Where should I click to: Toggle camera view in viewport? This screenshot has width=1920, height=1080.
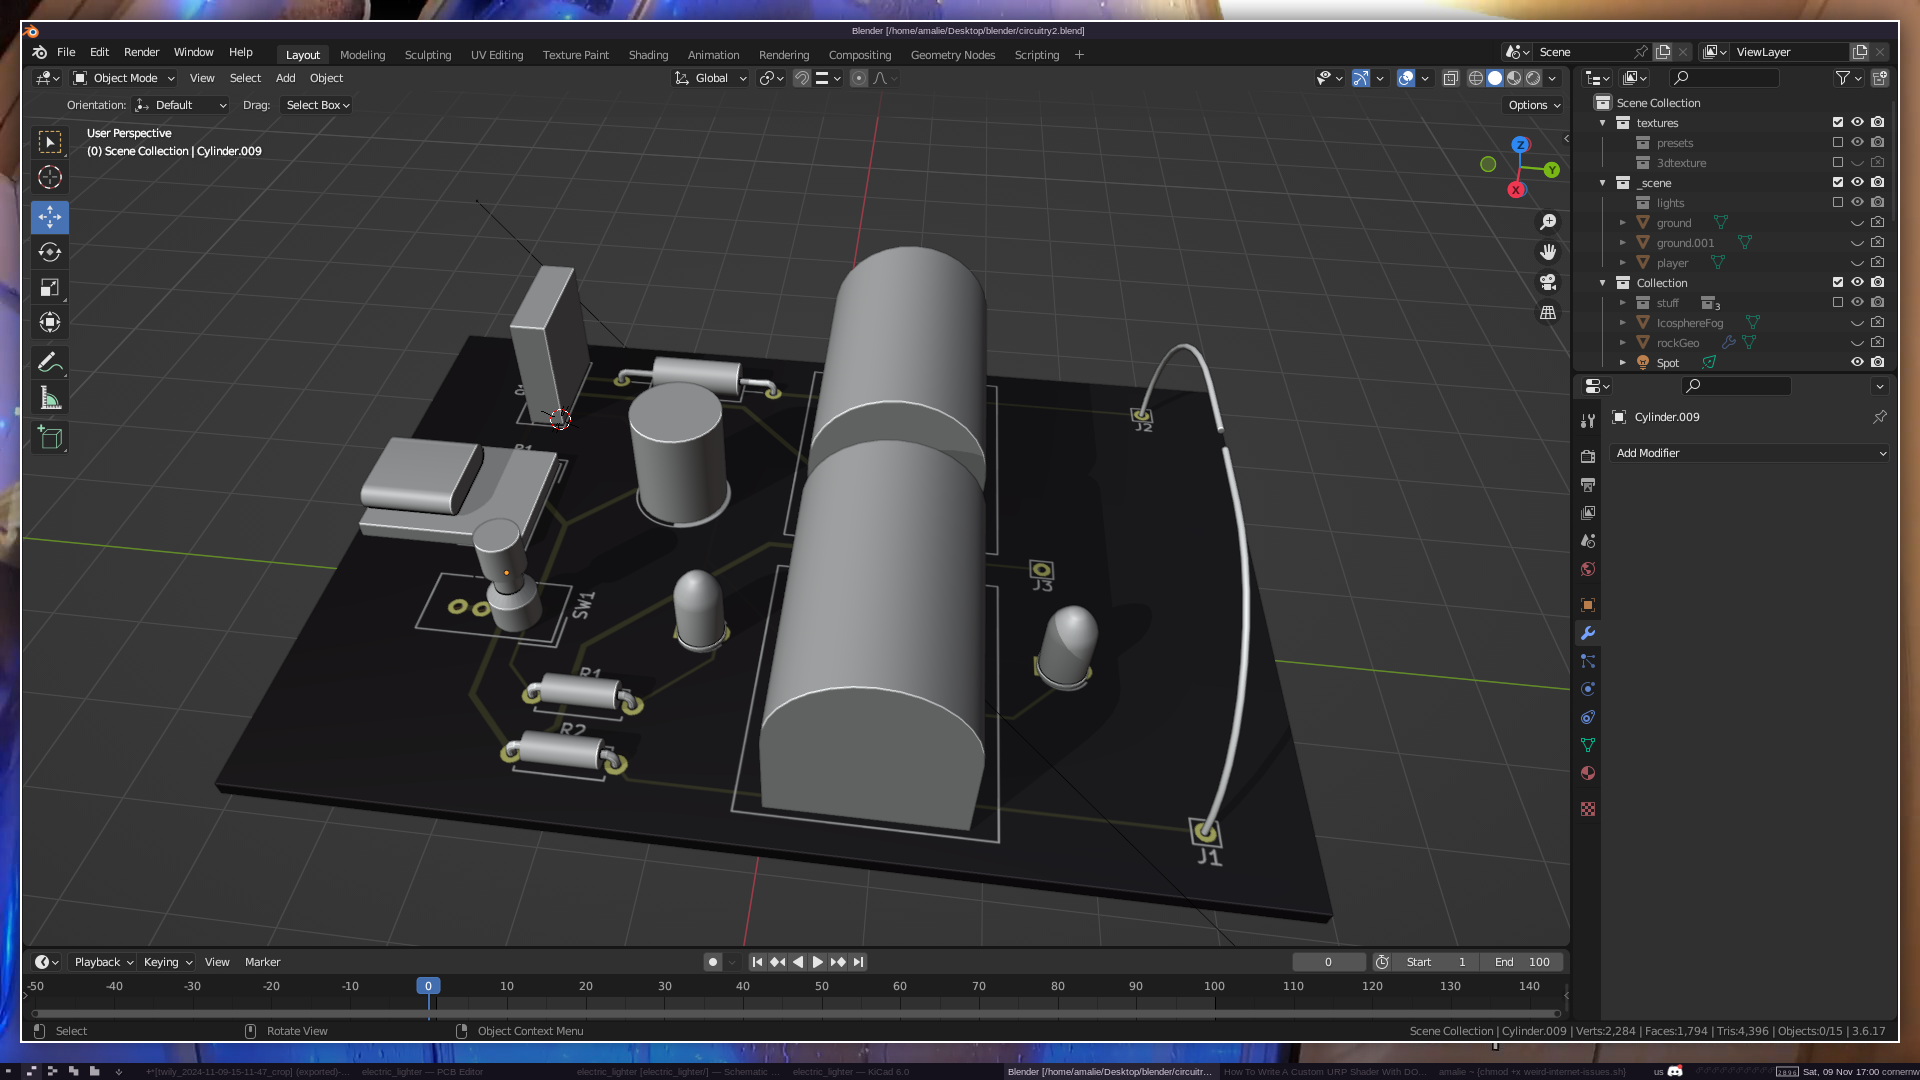point(1548,282)
